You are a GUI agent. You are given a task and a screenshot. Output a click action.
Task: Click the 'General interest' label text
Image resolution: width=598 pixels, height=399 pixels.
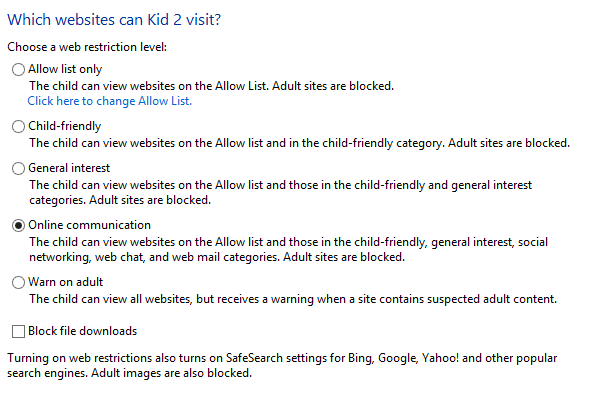69,168
